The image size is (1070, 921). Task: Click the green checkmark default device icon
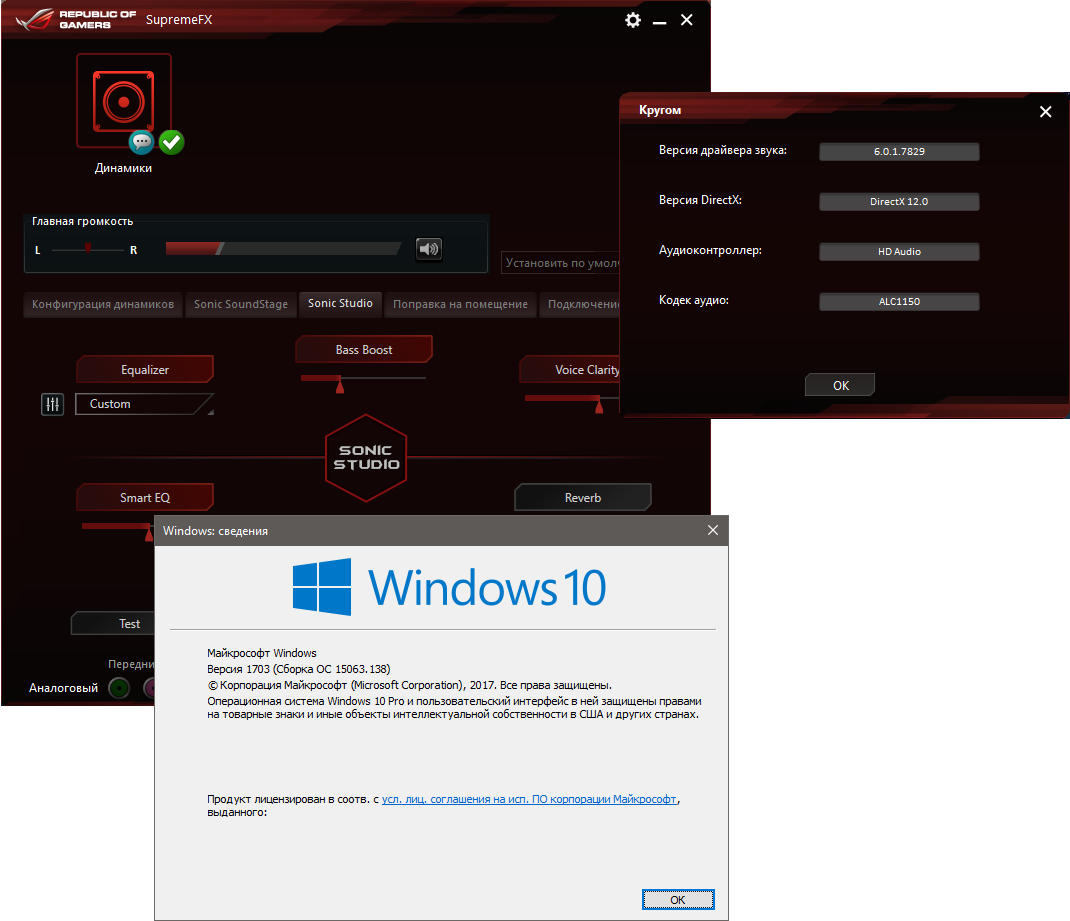click(x=171, y=142)
